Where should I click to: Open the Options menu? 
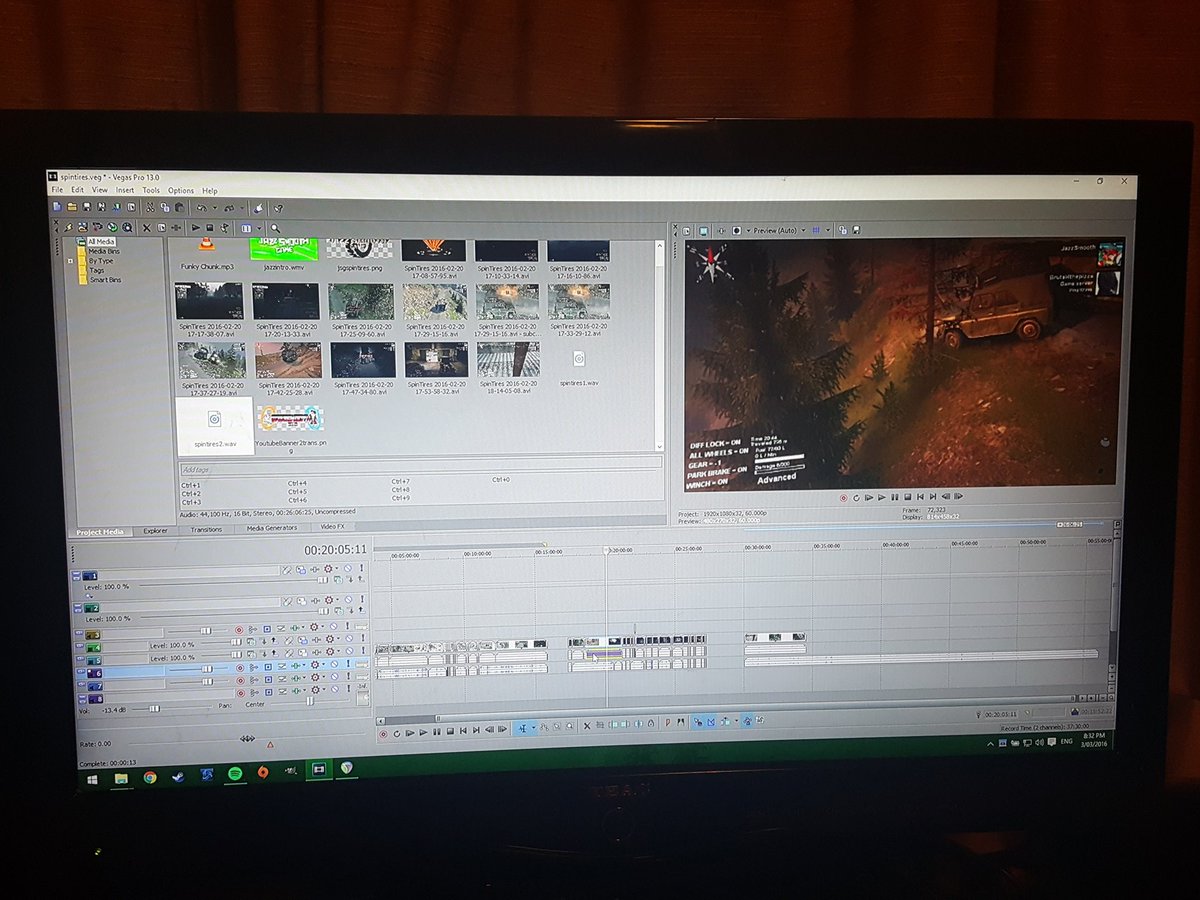click(181, 190)
